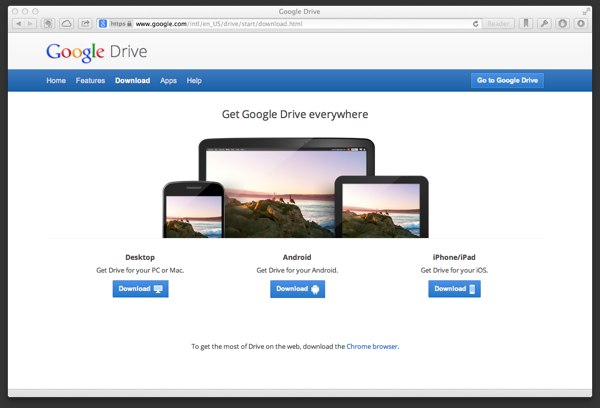Click the iPhone/iPad heading text
Screen dimensions: 600x408
454,257
